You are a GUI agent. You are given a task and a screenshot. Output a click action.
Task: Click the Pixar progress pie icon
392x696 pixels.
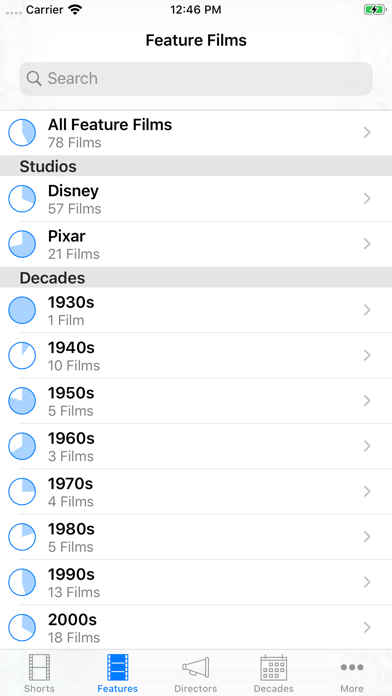(22, 244)
